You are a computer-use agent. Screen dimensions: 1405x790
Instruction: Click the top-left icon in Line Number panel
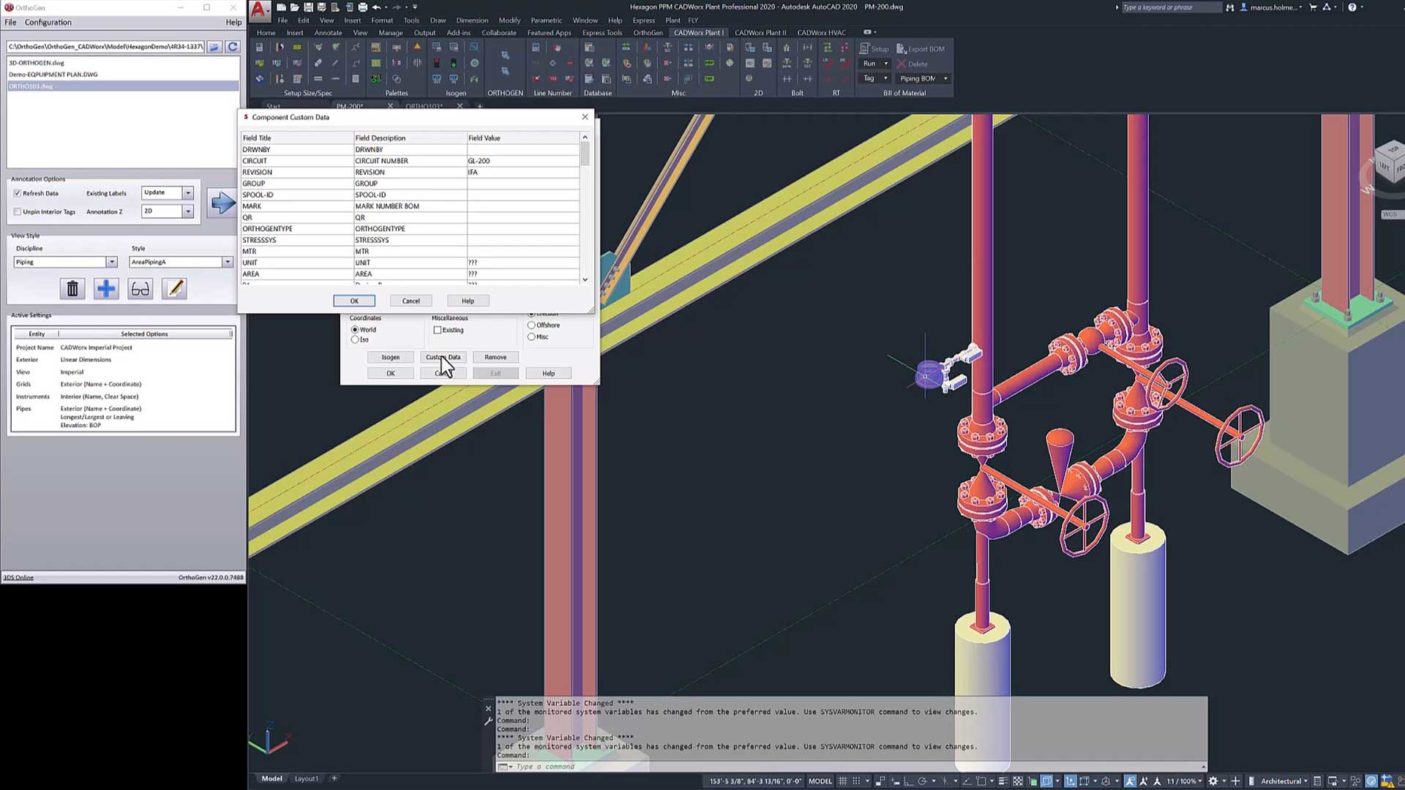tap(535, 47)
